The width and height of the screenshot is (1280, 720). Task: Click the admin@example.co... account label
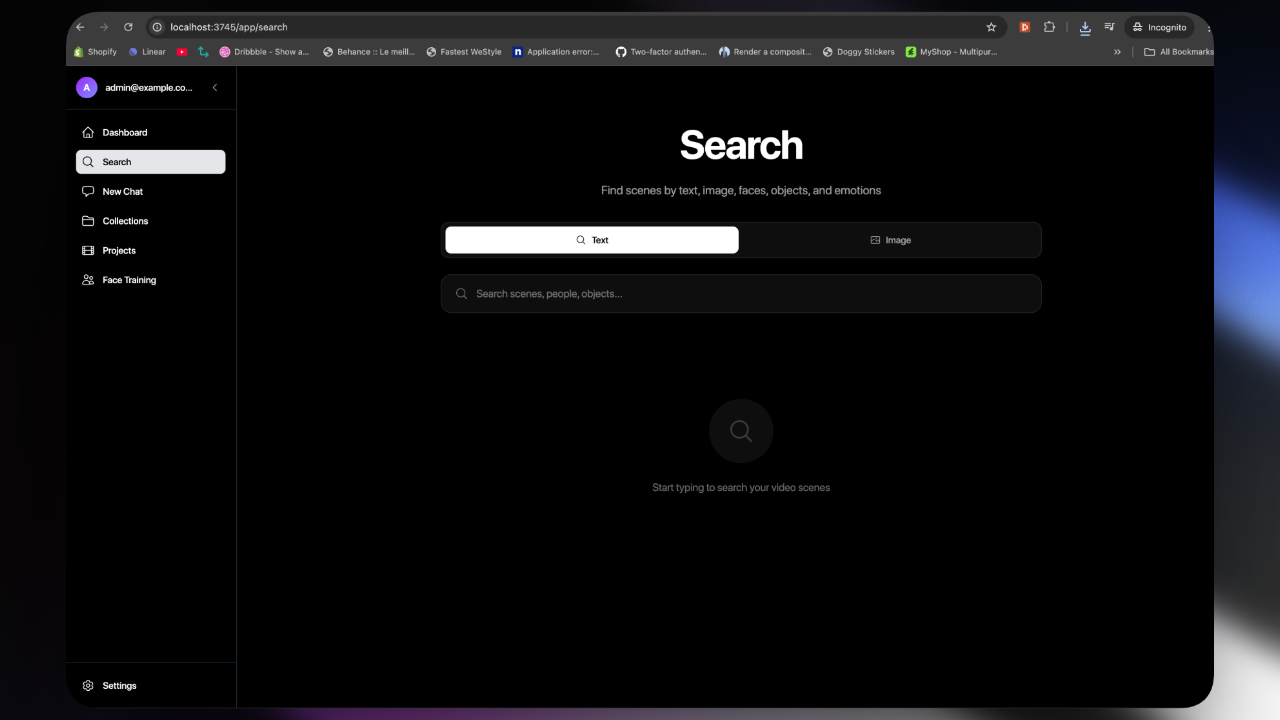click(149, 88)
